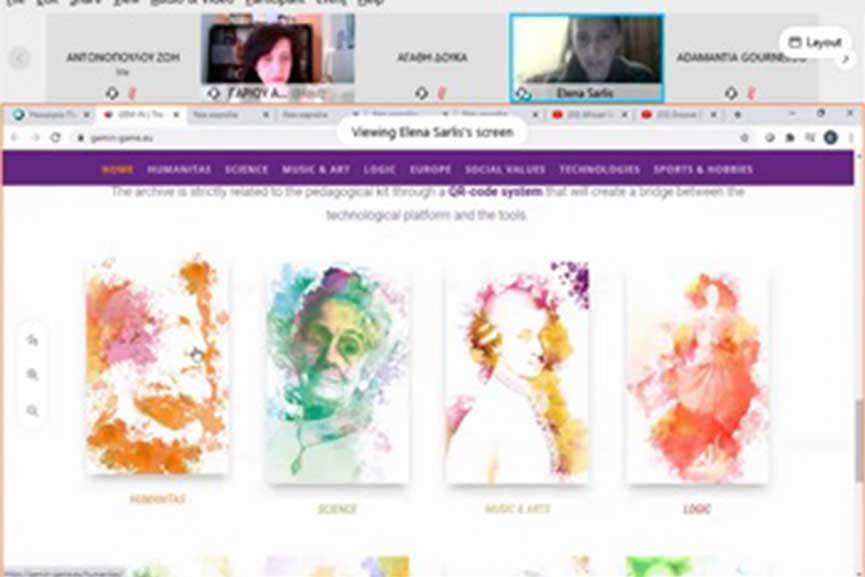This screenshot has height=577, width=865.
Task: Click the status icon under ΑΝΤΩΝΟΠΟΥΛΟΥ ΖΩΗ
Action: pos(112,94)
